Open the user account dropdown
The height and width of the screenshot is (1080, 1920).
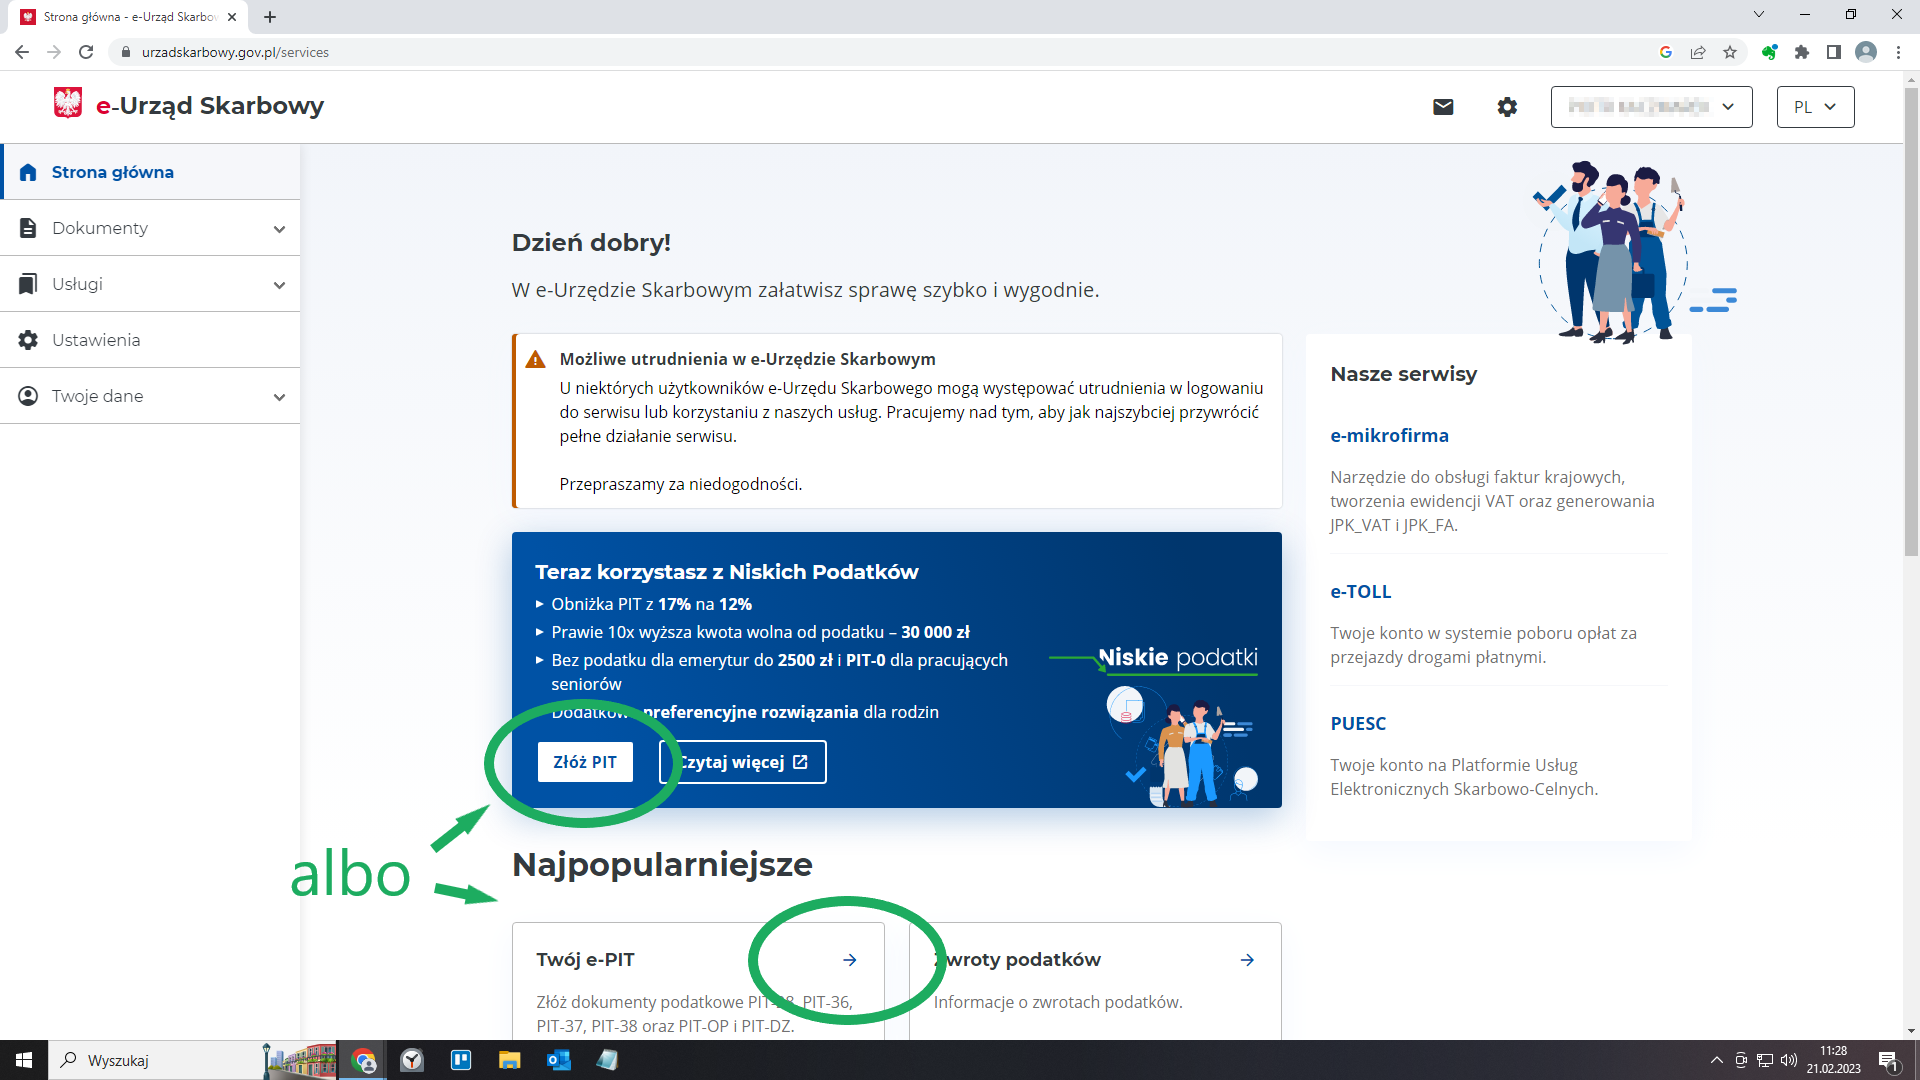(x=1651, y=107)
